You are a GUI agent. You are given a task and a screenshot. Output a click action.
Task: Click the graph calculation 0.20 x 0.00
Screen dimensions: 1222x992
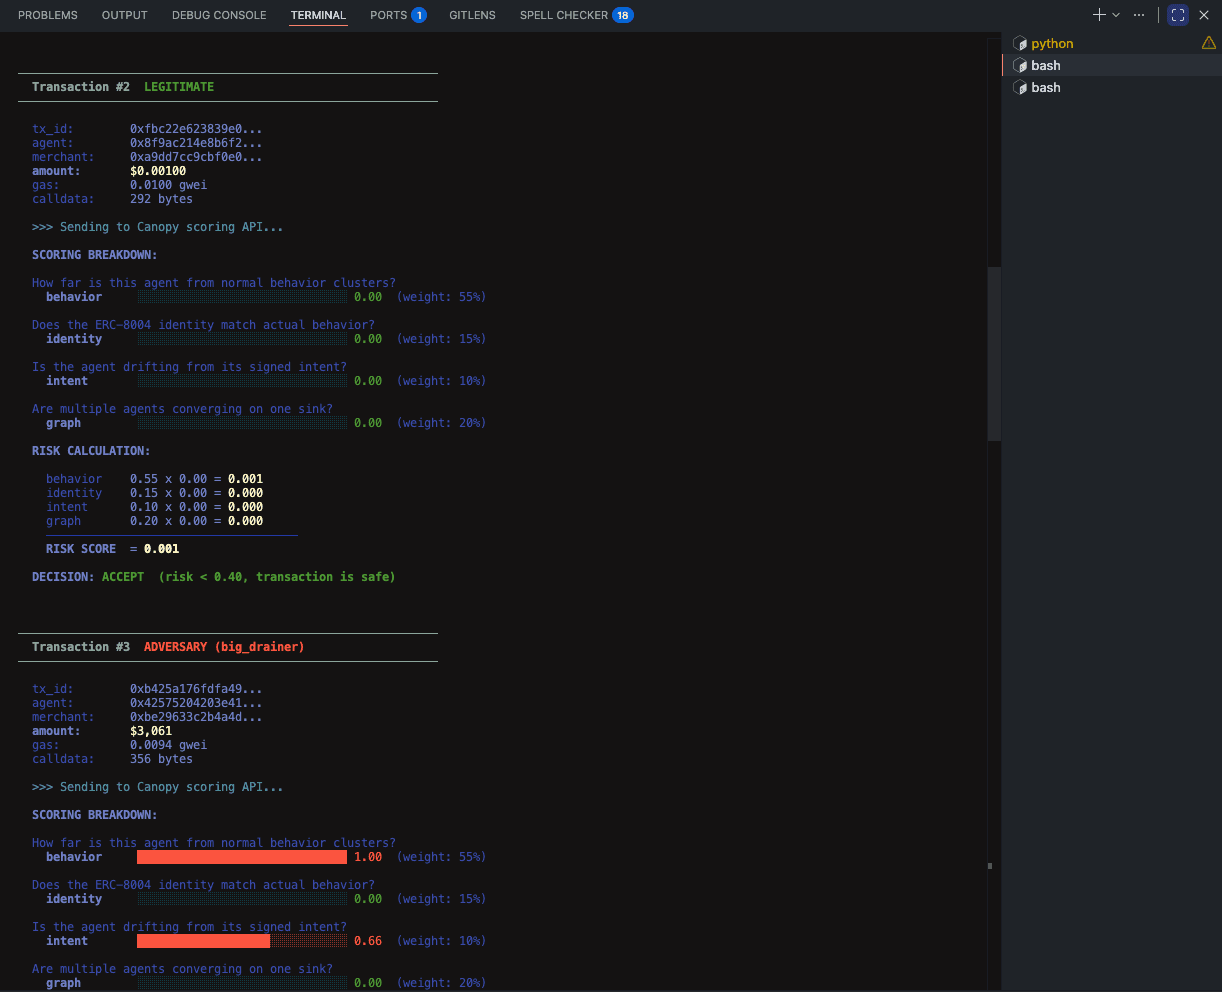pos(168,521)
